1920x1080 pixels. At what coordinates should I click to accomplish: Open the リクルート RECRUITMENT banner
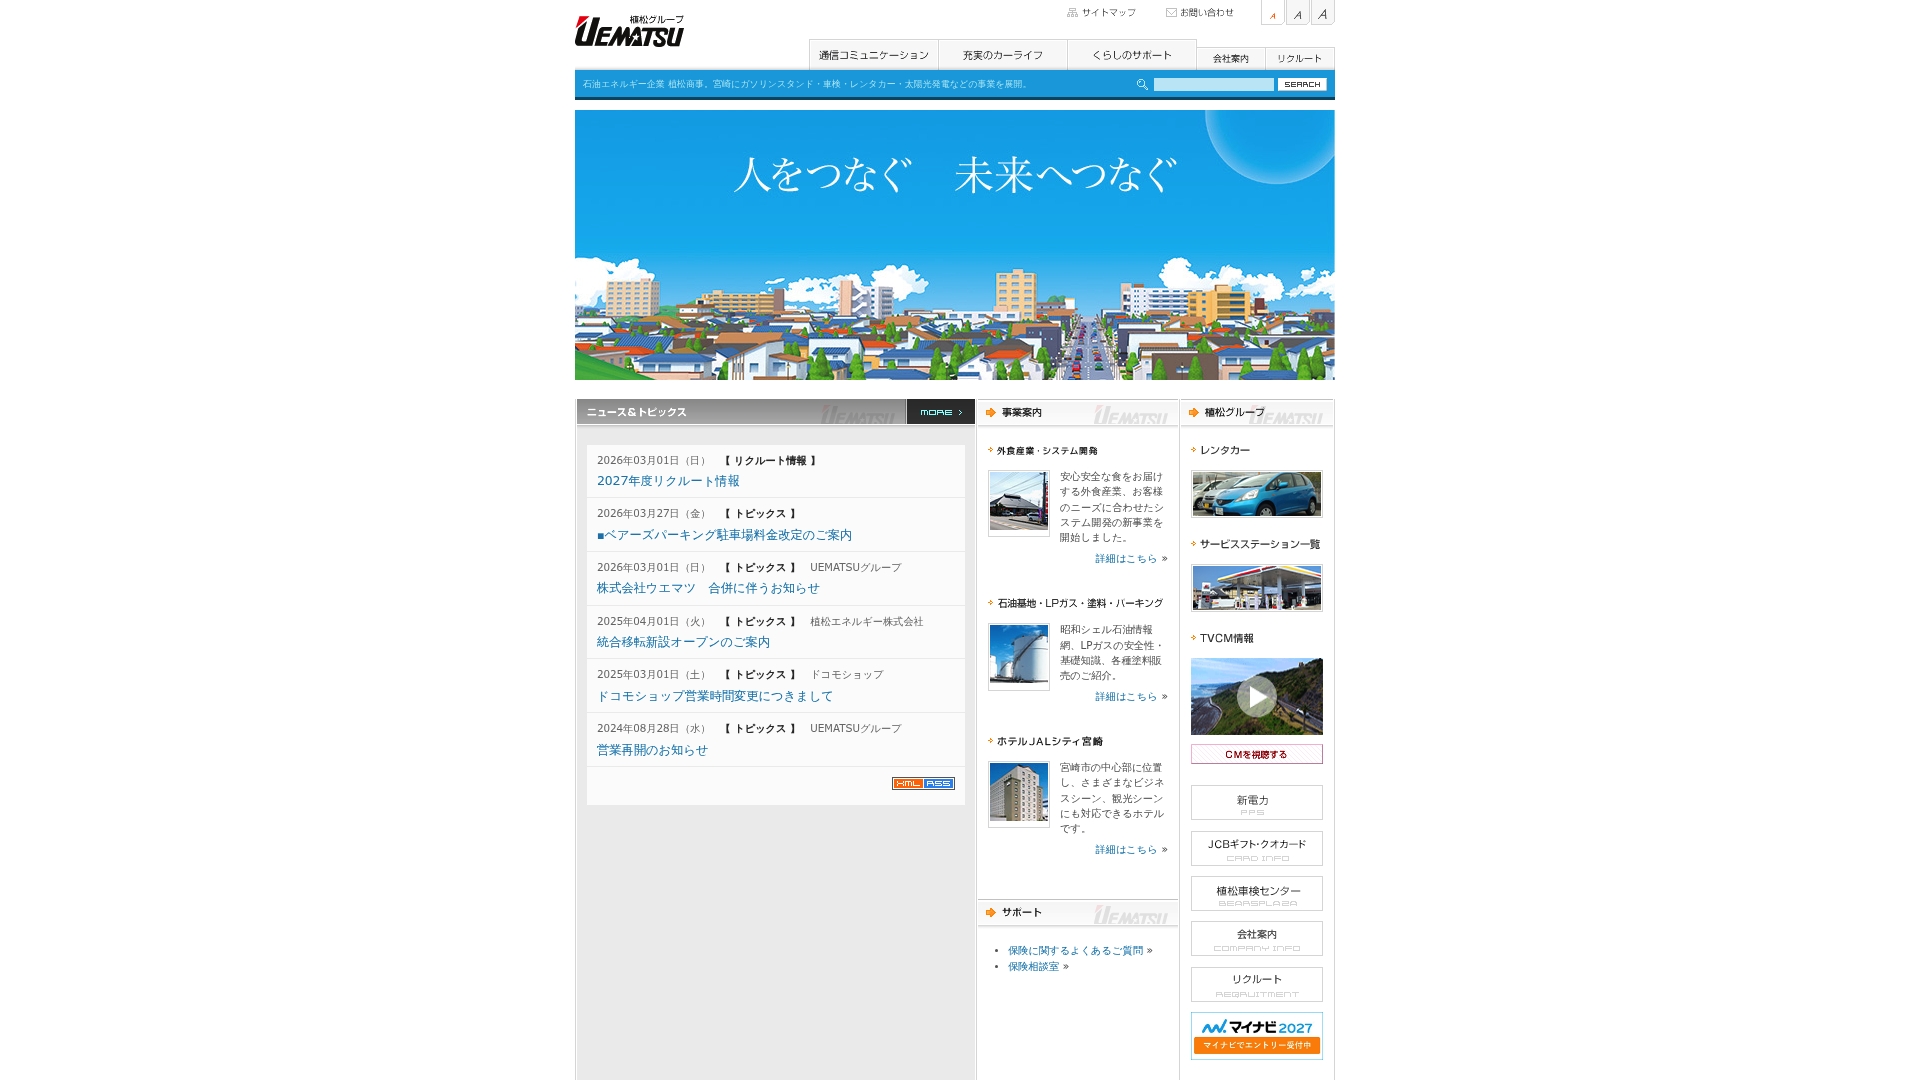[x=1257, y=985]
